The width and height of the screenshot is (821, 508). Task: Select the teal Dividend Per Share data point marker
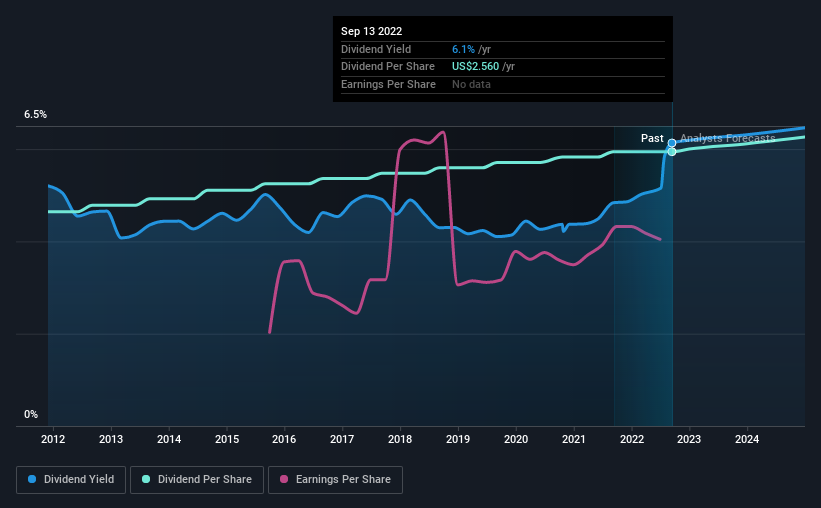point(672,152)
